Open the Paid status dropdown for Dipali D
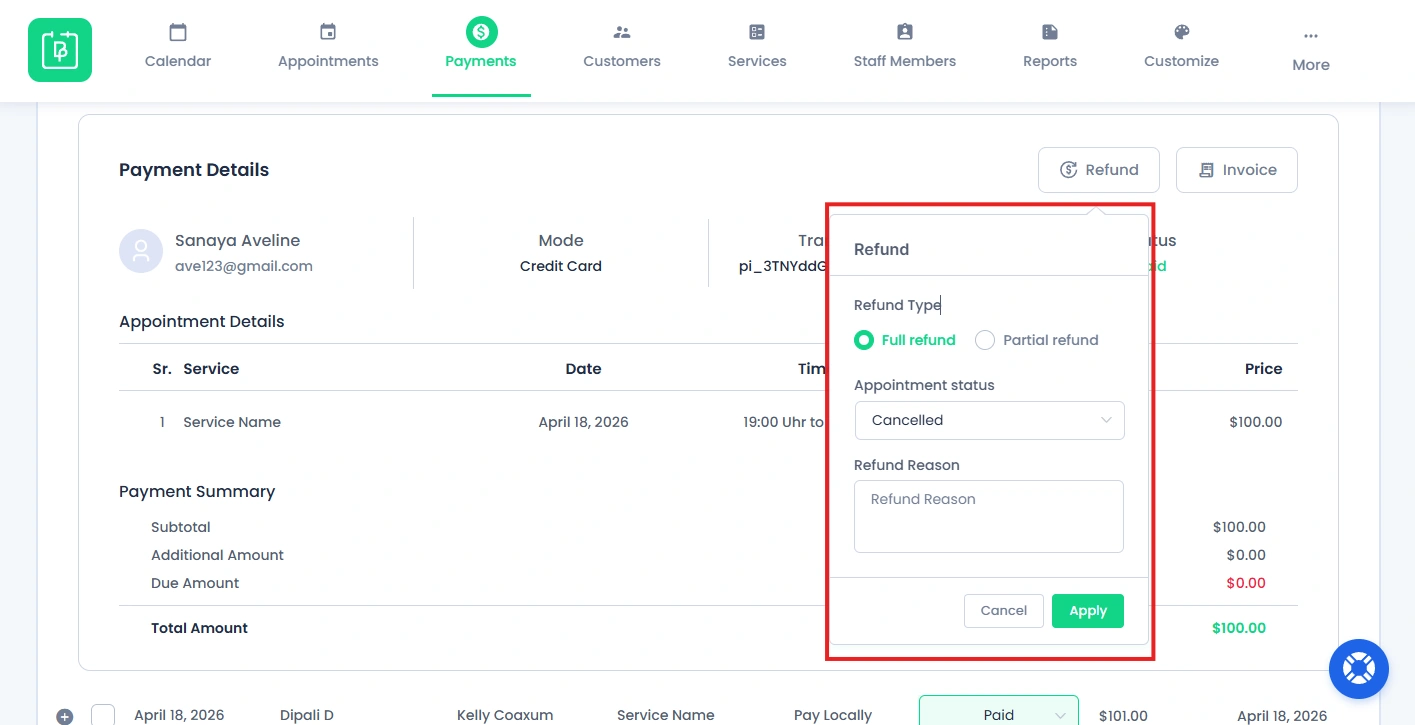1415x725 pixels. click(x=999, y=713)
